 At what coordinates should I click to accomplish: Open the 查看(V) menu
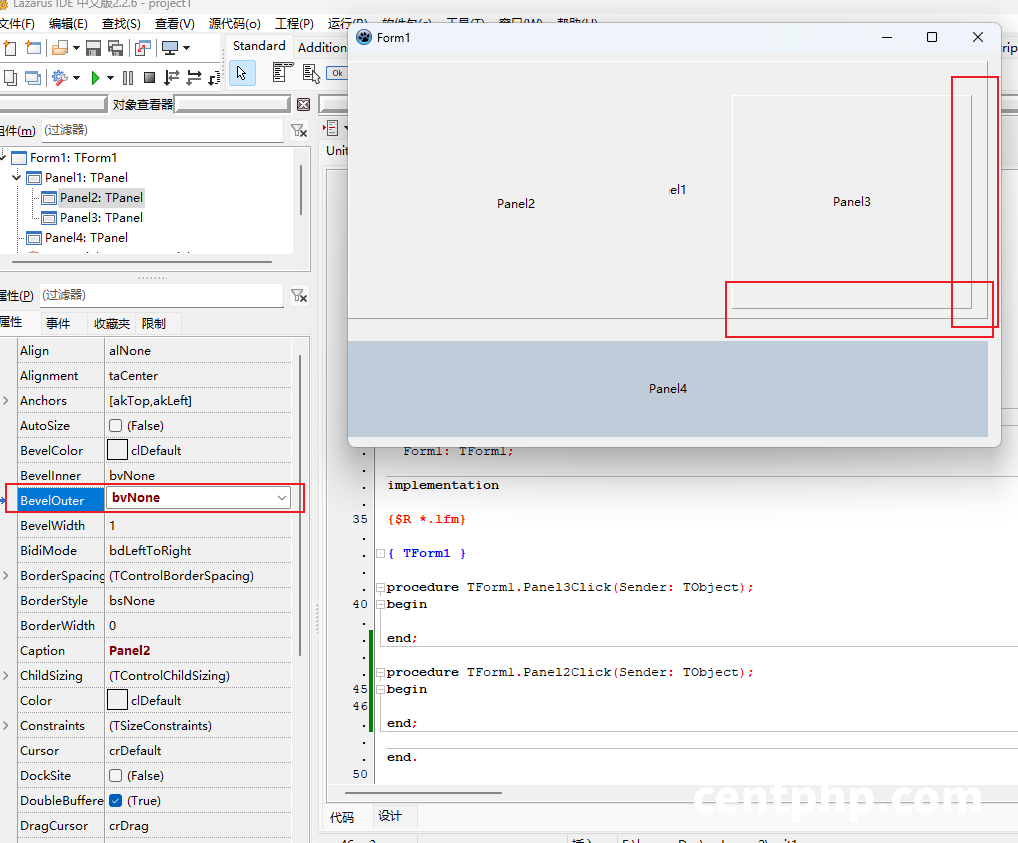[175, 24]
